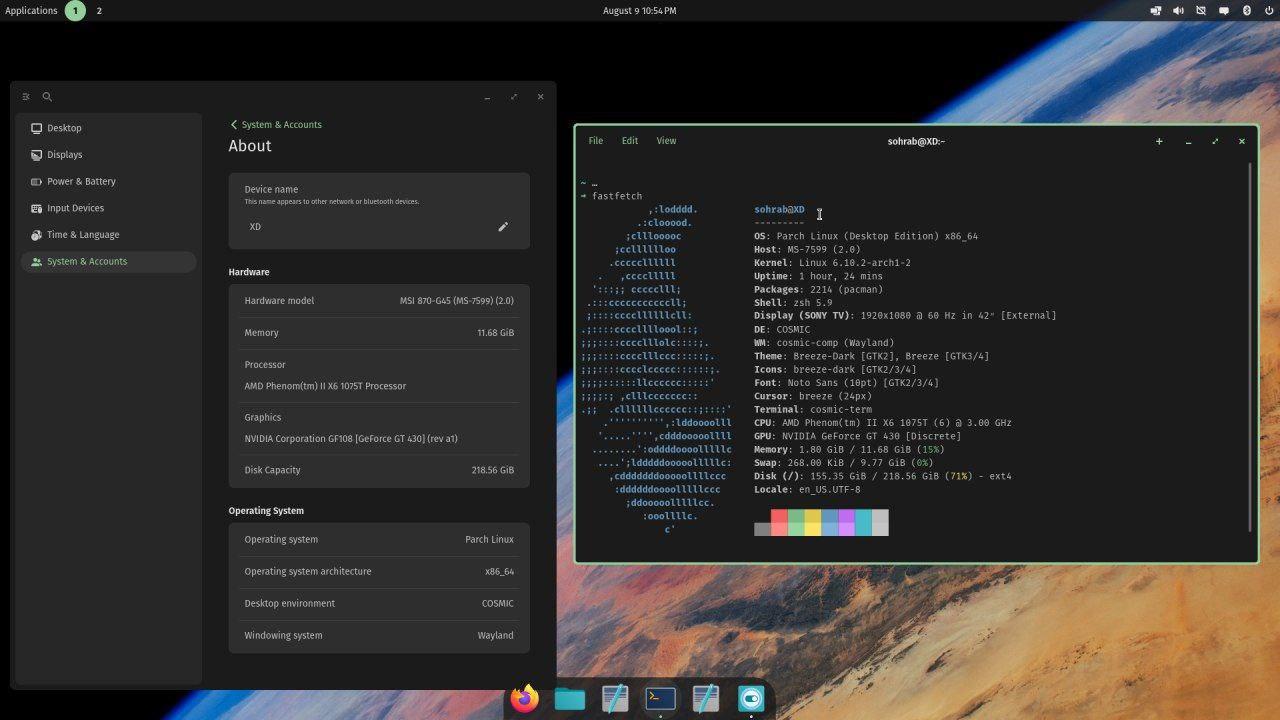
Task: Edit the device name with the pencil icon
Action: point(503,227)
